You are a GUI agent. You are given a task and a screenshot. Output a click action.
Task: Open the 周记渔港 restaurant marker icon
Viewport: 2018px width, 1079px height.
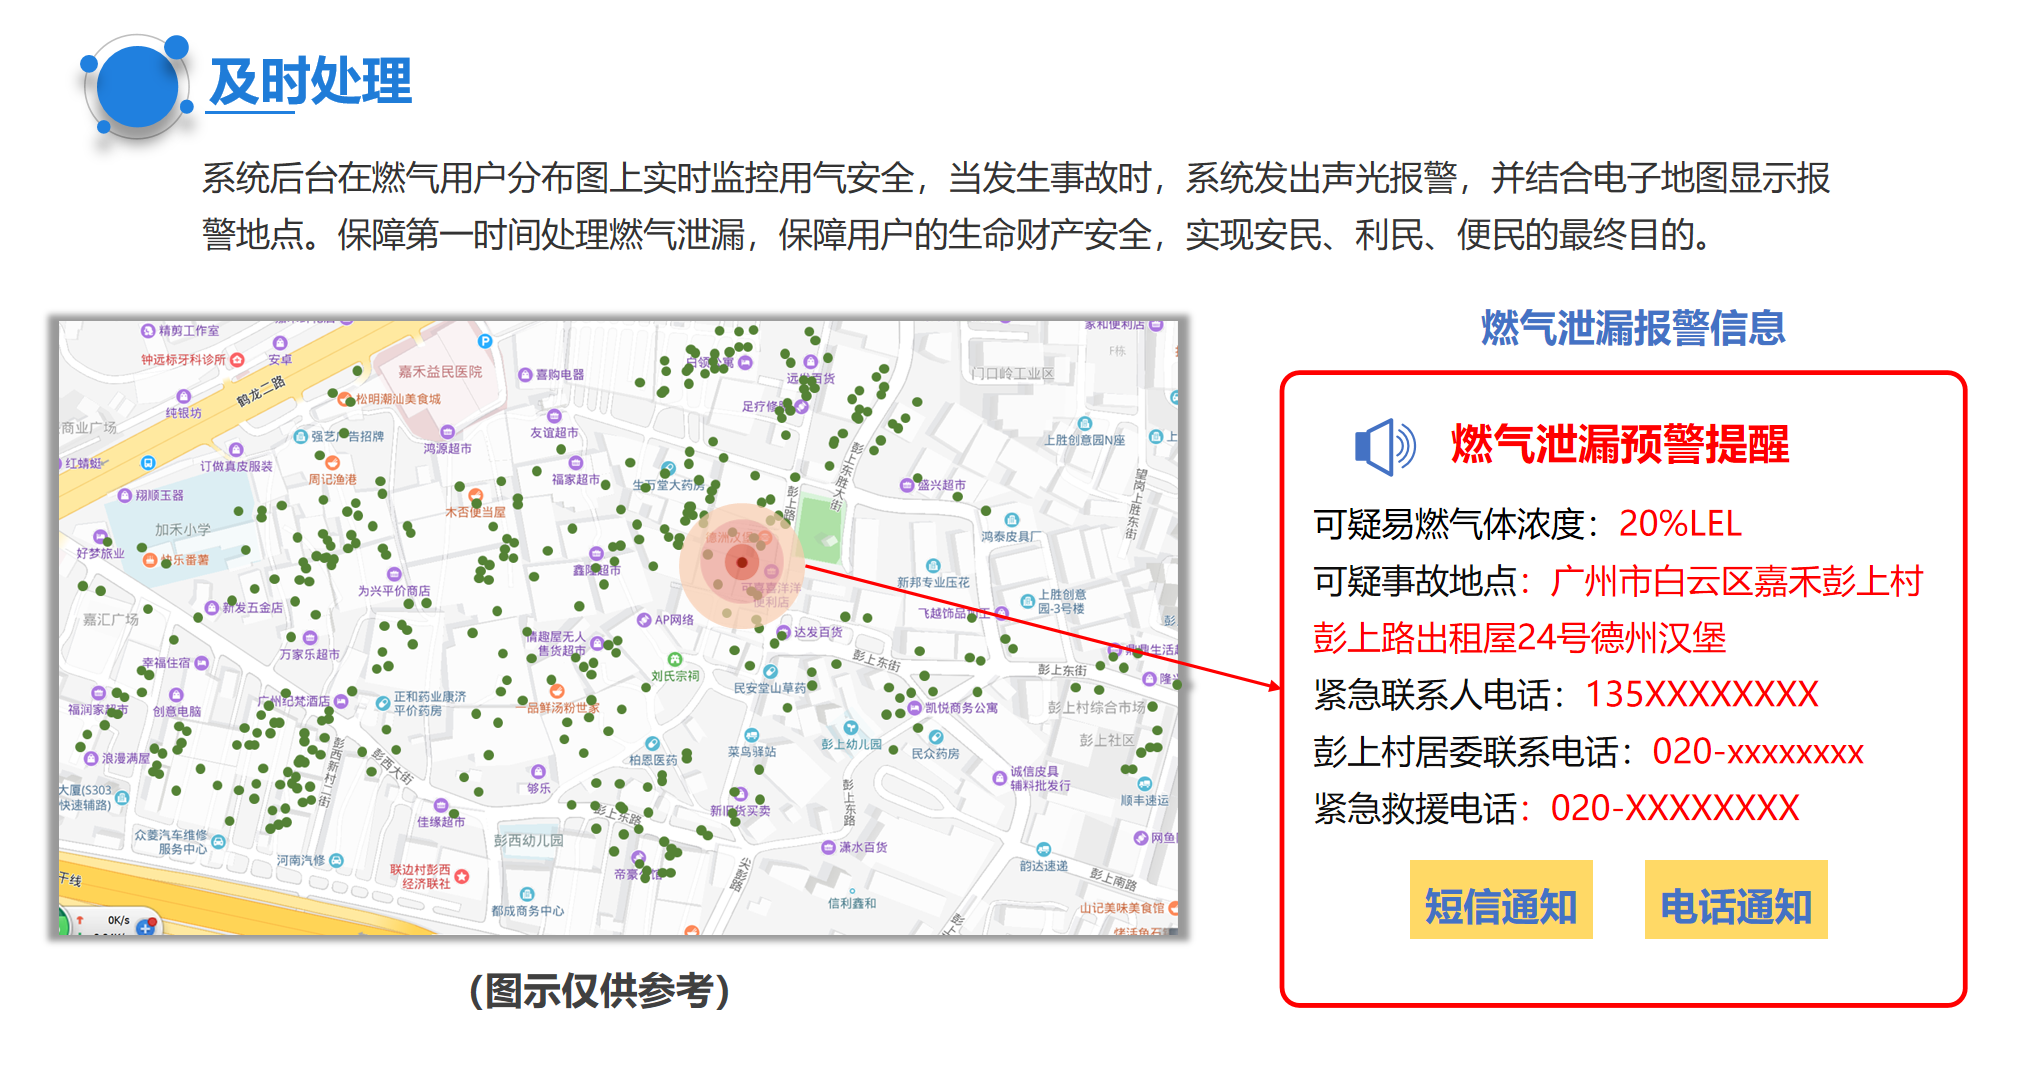pos(332,463)
